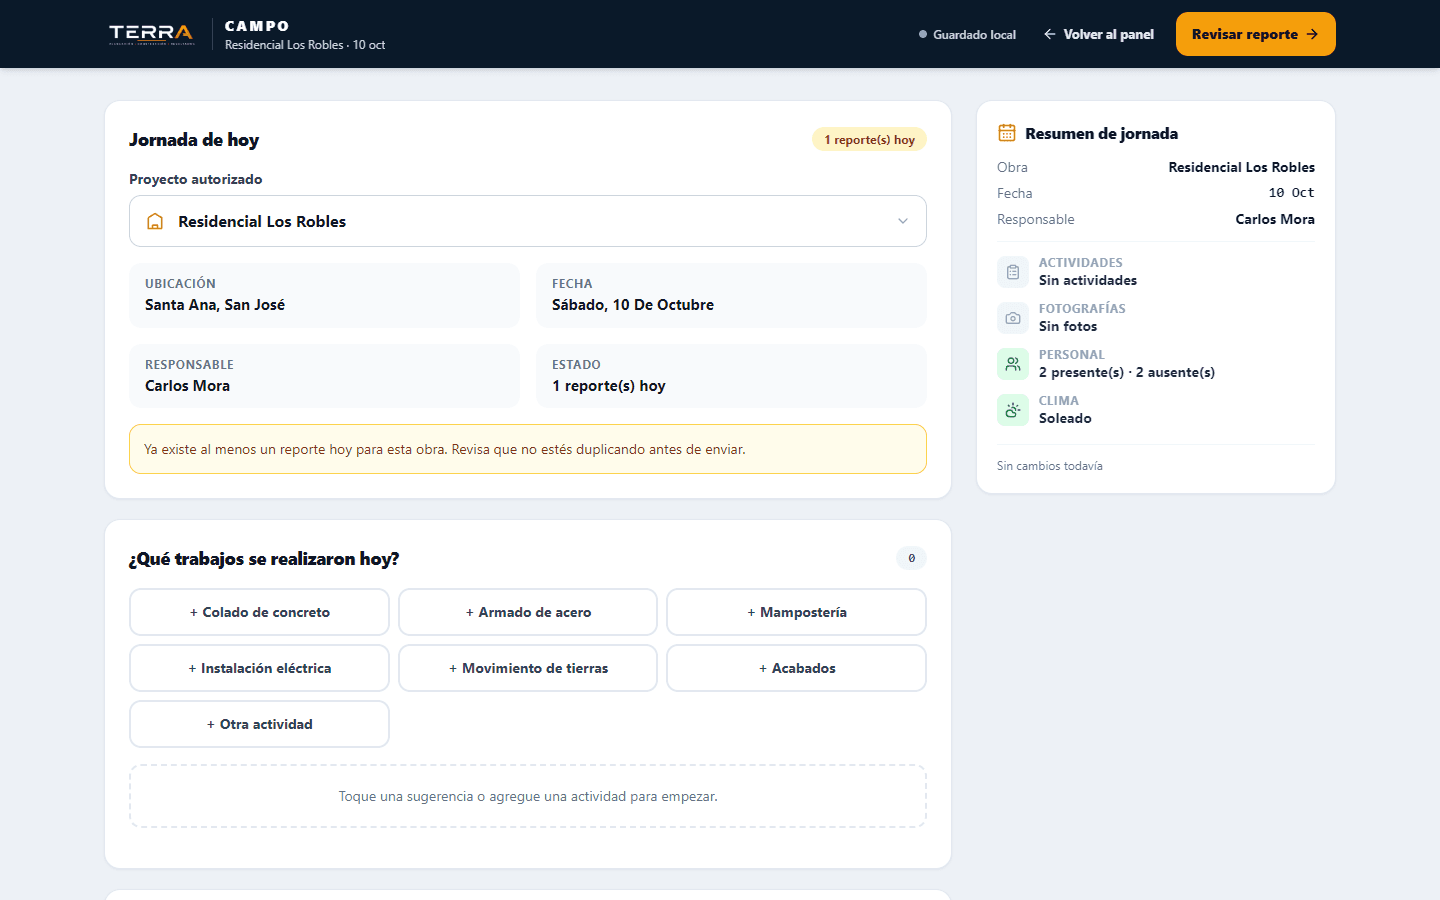Click the back arrow beside Volver al panel
The height and width of the screenshot is (900, 1440).
point(1050,34)
